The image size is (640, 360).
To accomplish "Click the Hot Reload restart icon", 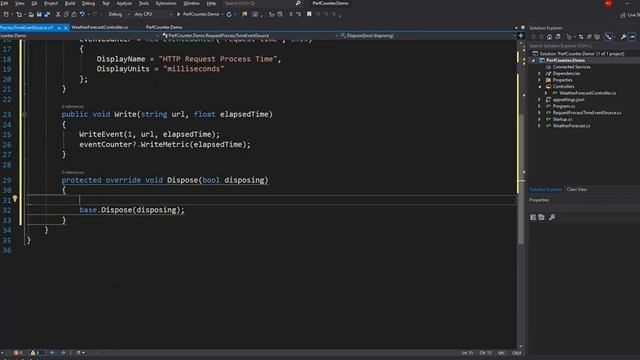I will click(x=229, y=14).
